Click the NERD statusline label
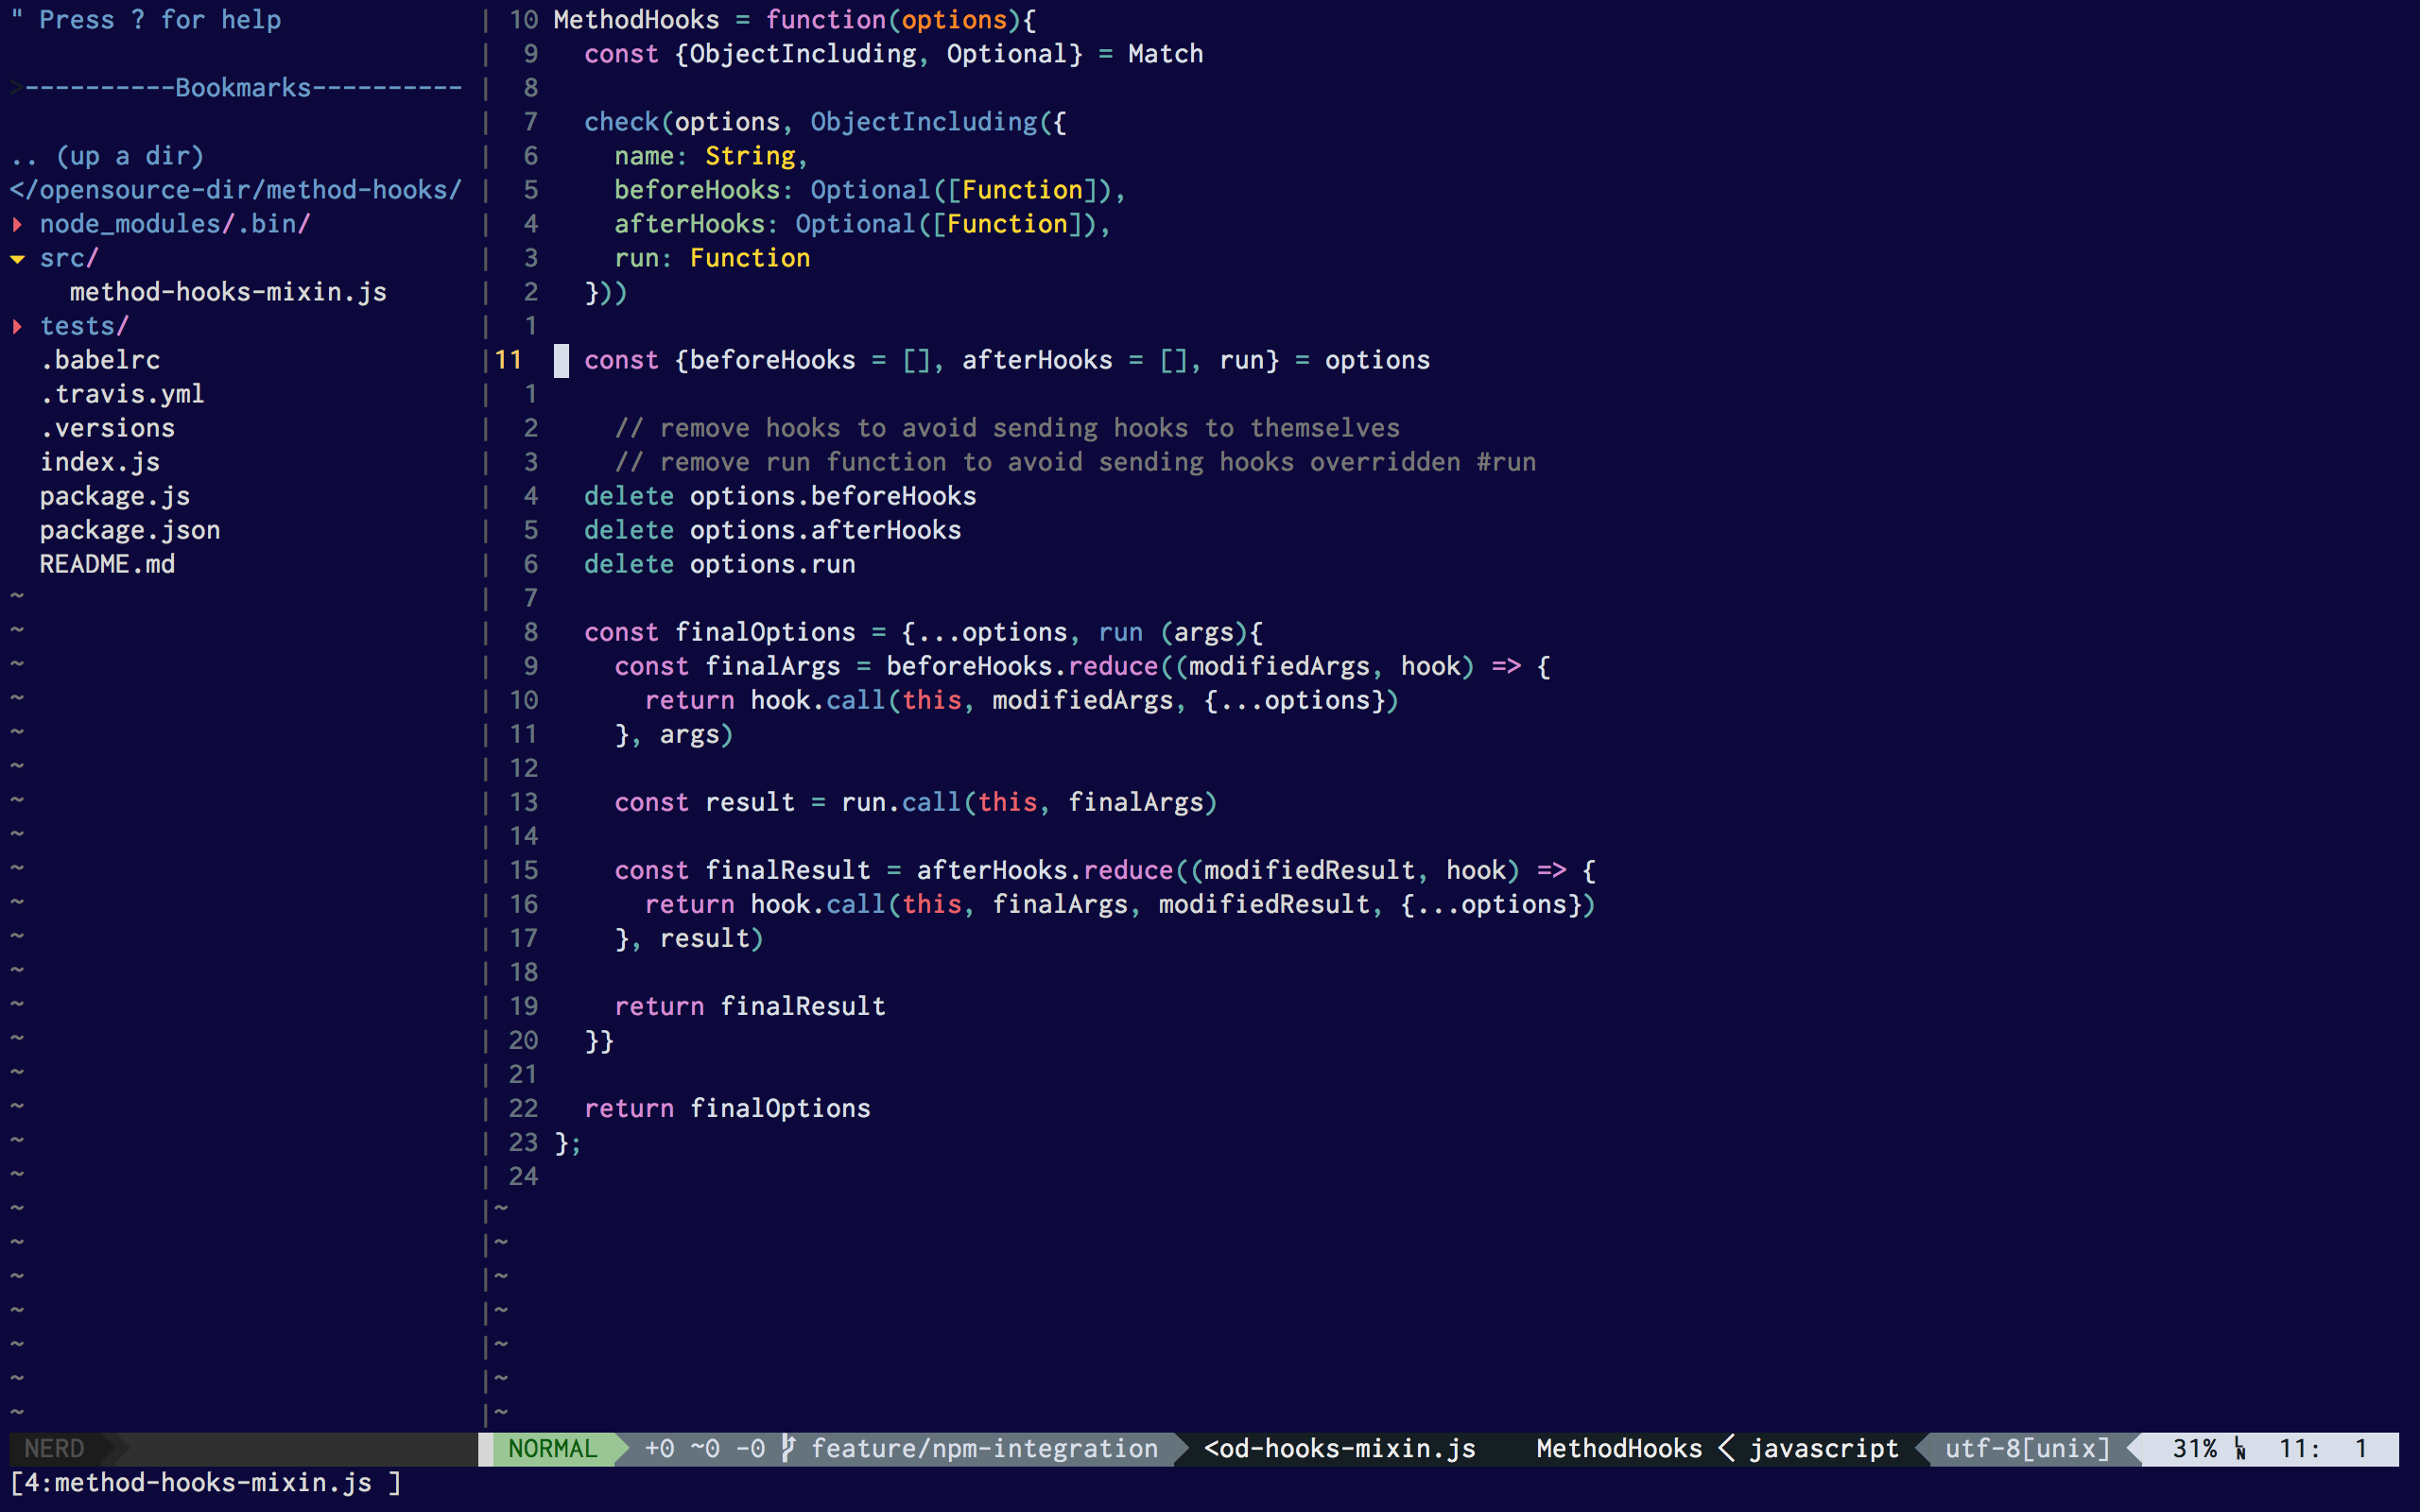 point(54,1448)
